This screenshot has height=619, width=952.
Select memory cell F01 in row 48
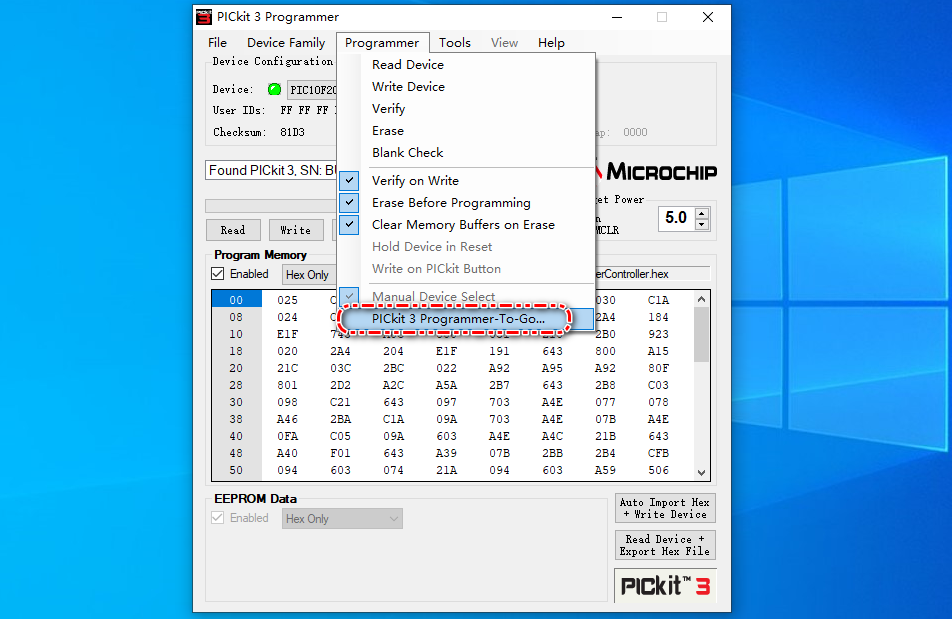tap(340, 453)
